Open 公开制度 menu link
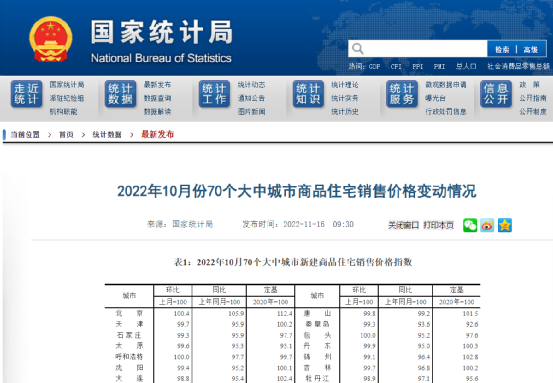 pos(533,111)
